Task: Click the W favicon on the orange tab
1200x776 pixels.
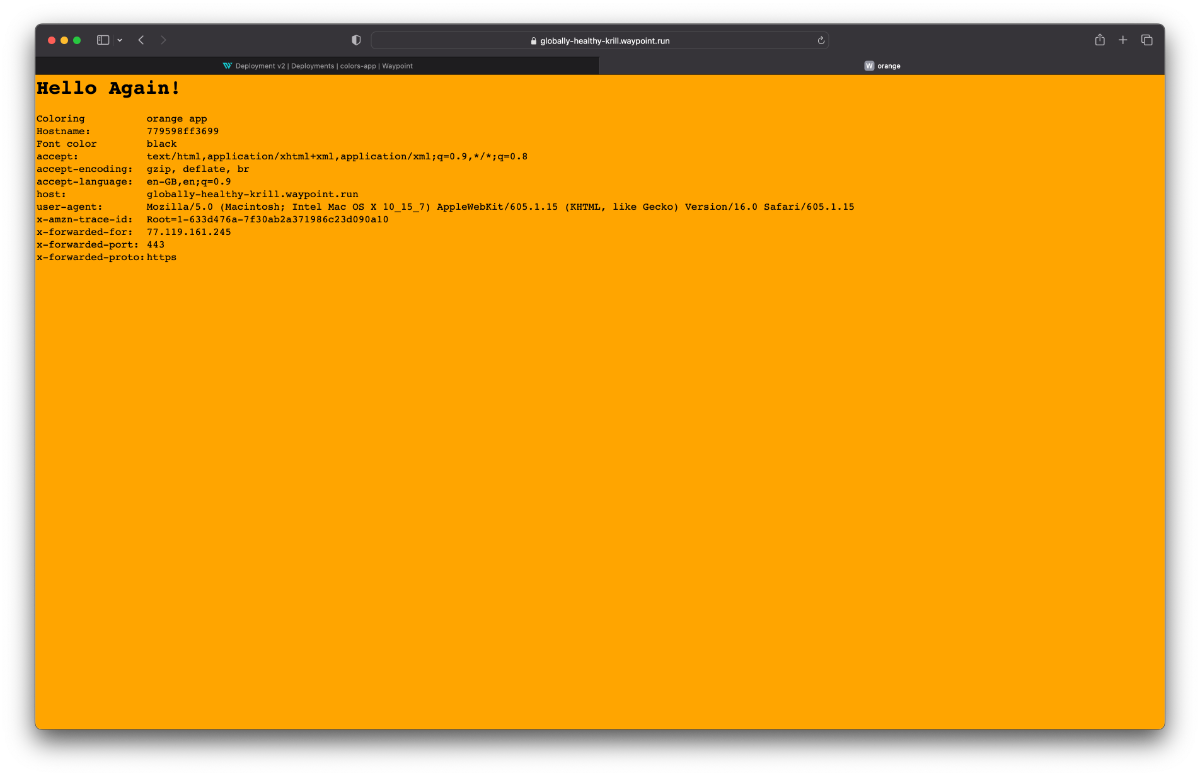Action: [869, 66]
